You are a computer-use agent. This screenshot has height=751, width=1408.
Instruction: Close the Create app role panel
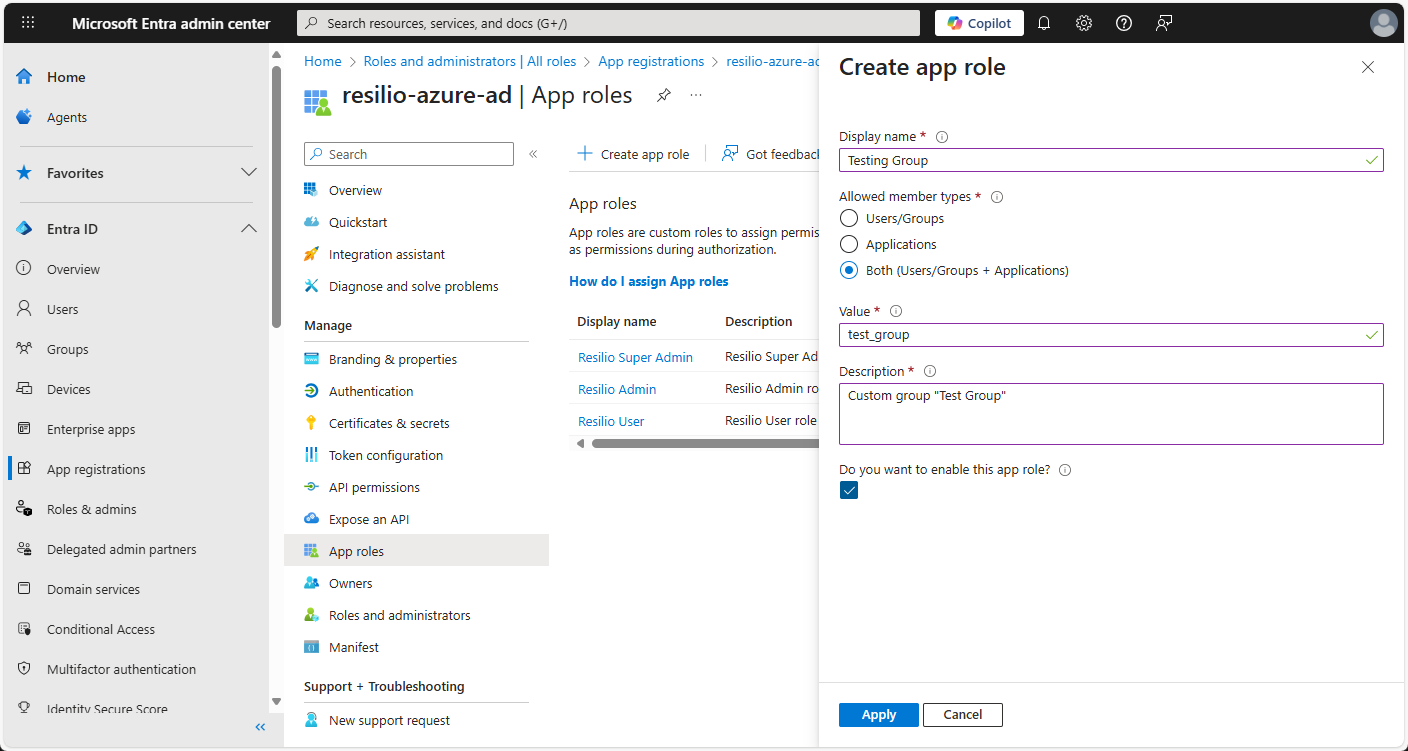pos(1368,67)
